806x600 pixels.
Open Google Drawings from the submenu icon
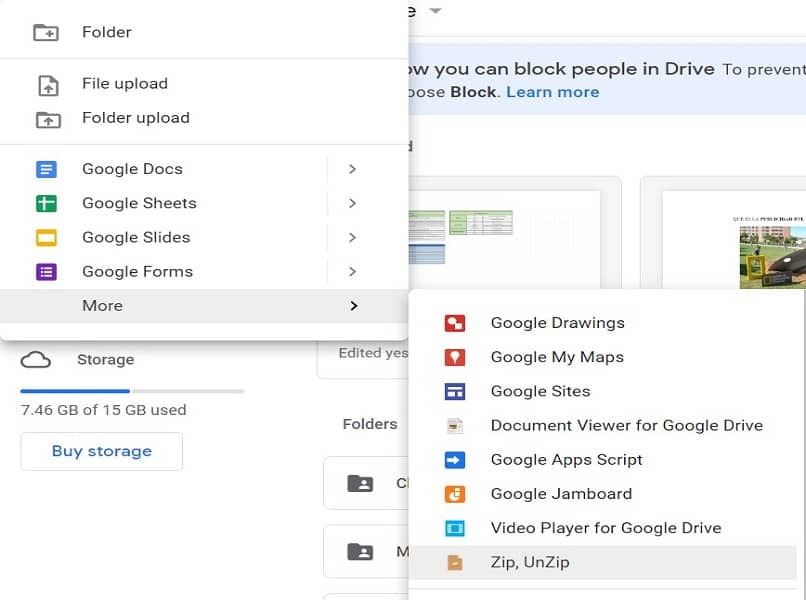(456, 322)
